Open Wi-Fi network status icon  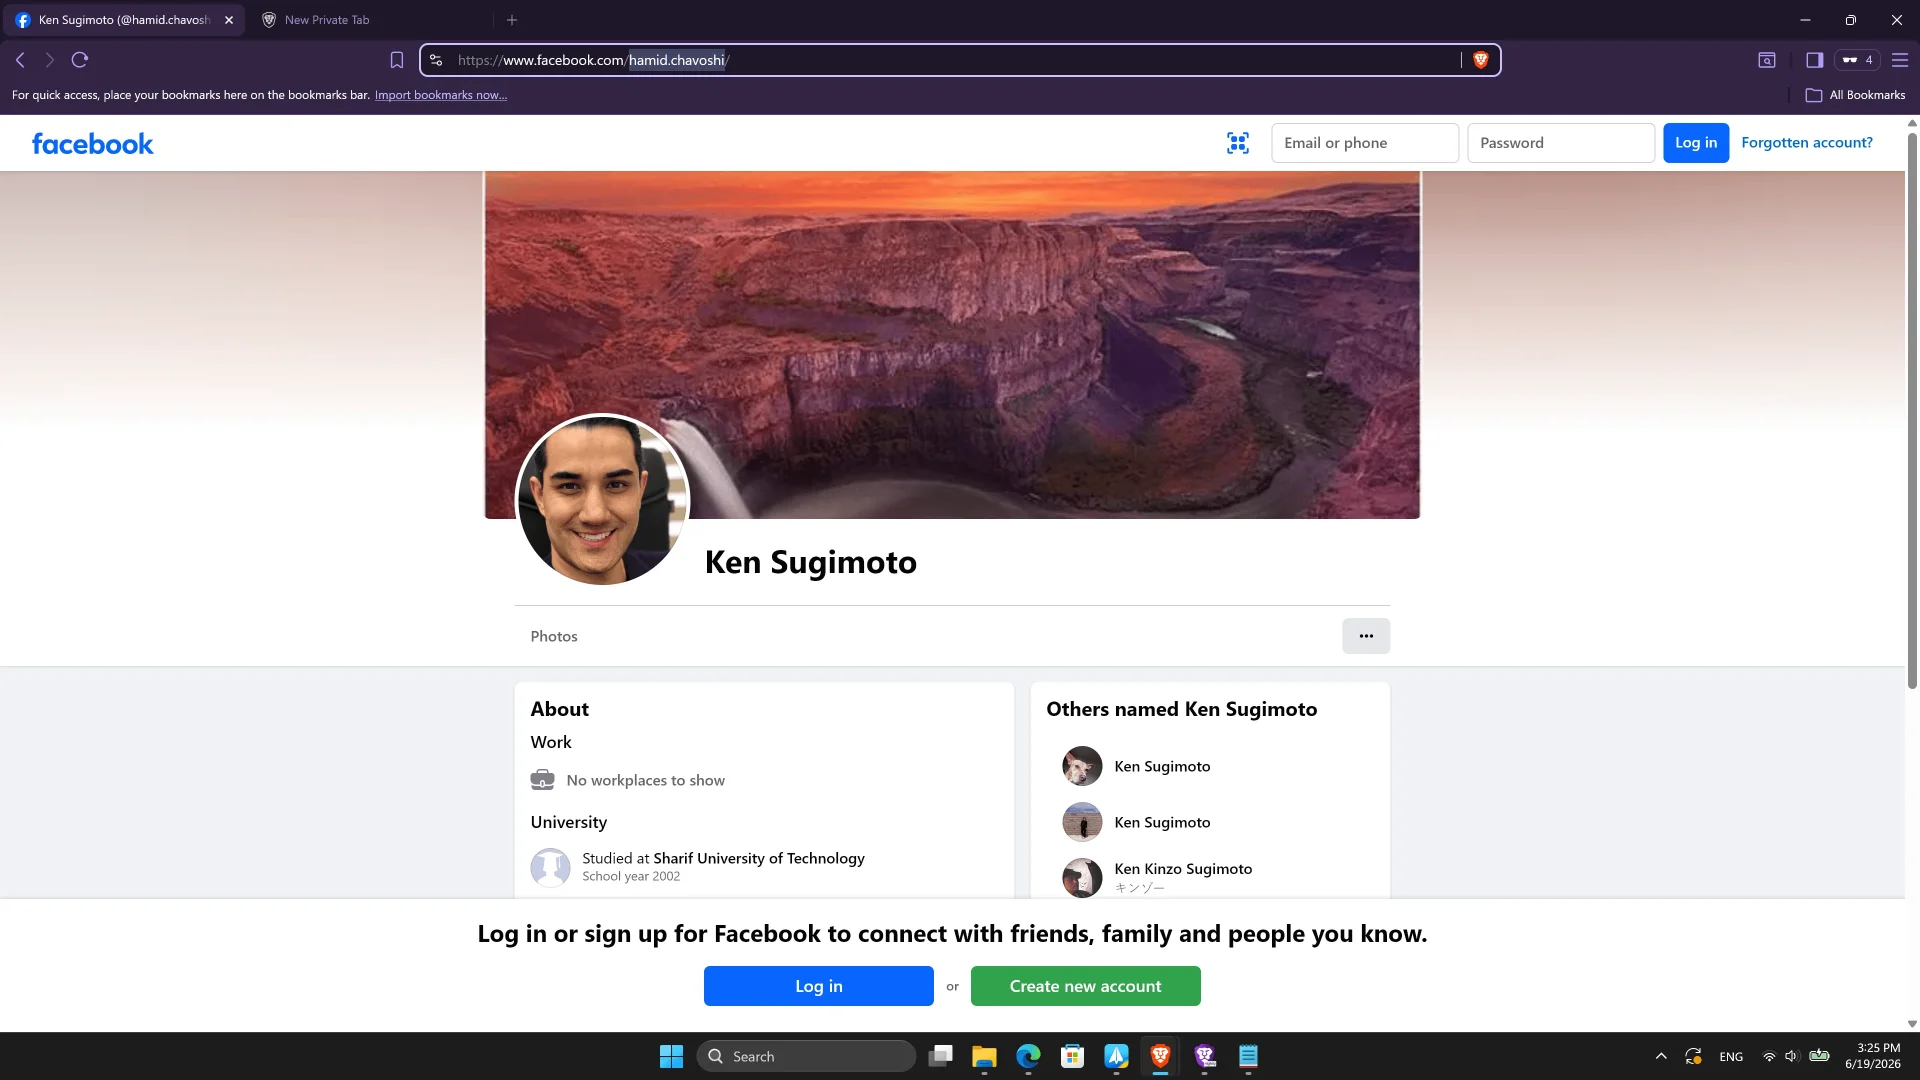[1769, 1056]
